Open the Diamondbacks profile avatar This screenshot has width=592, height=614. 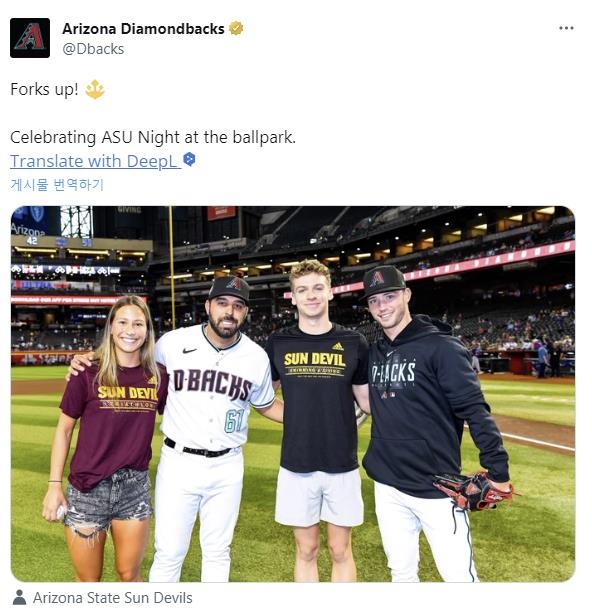click(30, 38)
